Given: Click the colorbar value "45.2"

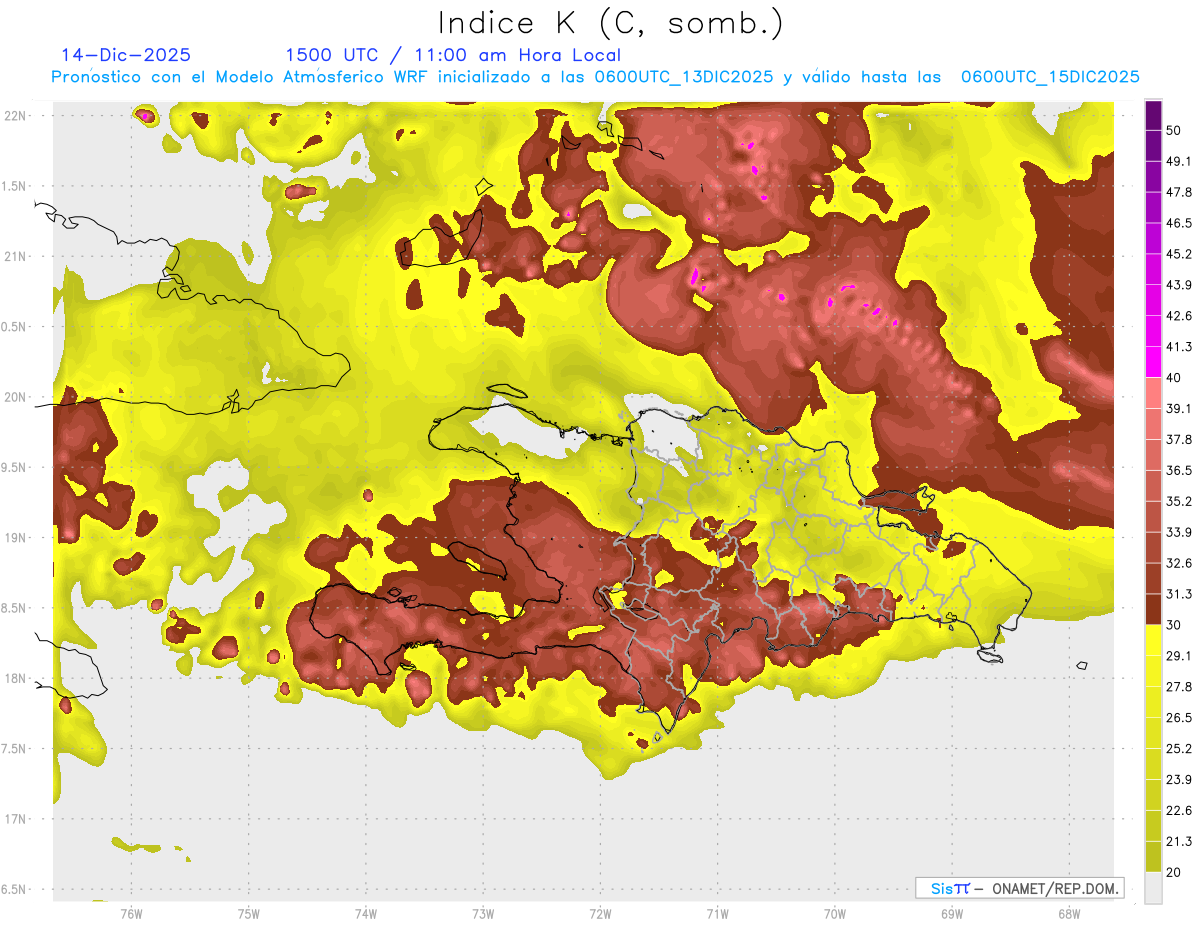Looking at the screenshot, I should (1179, 254).
